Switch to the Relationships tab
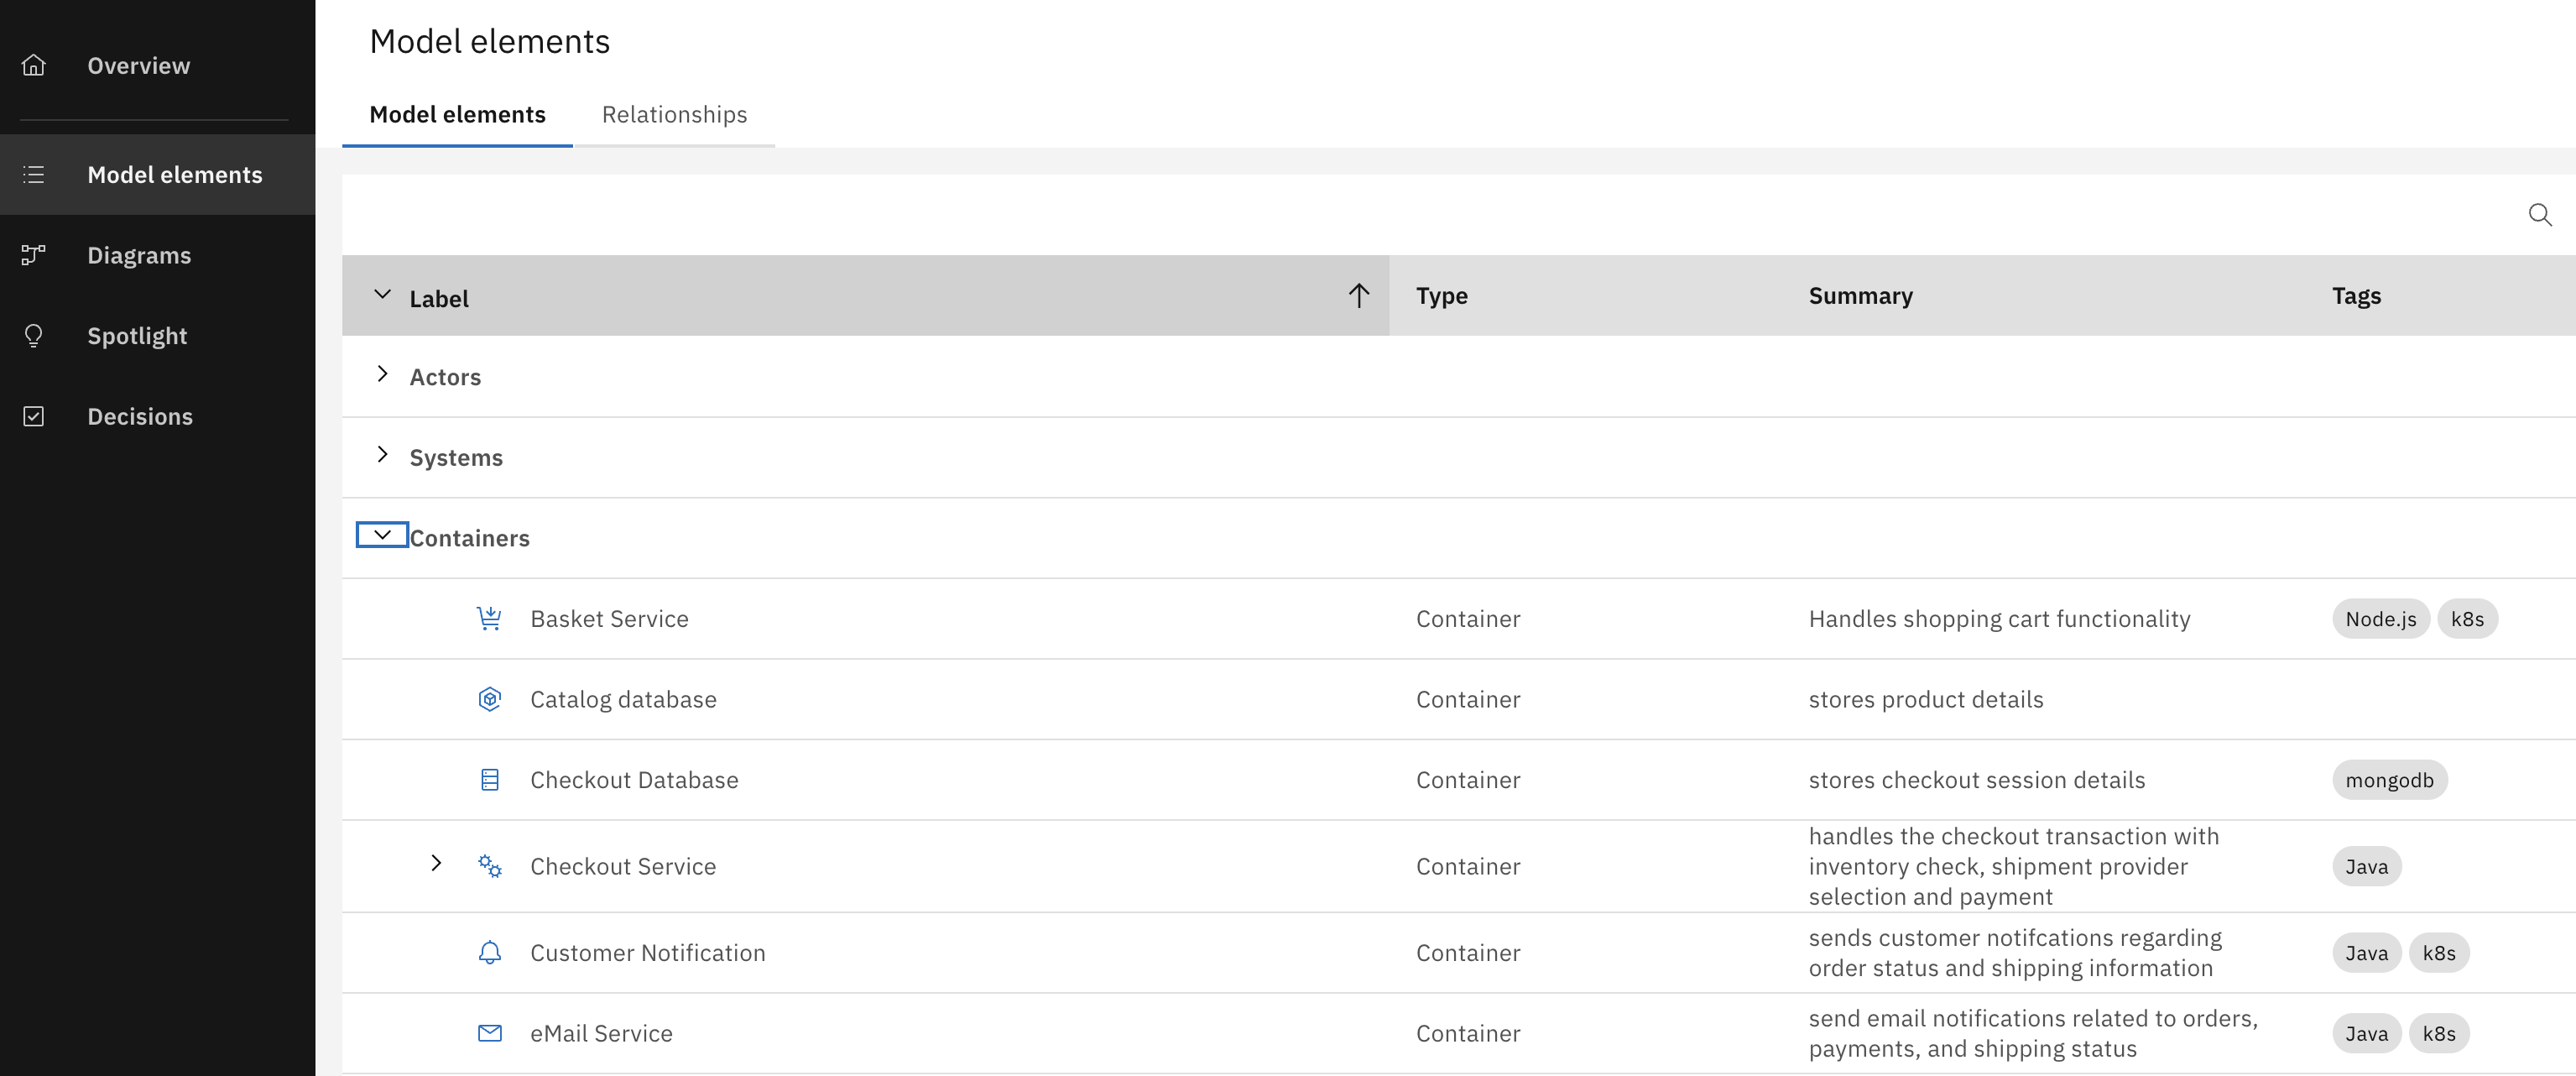The width and height of the screenshot is (2576, 1076). [x=674, y=115]
